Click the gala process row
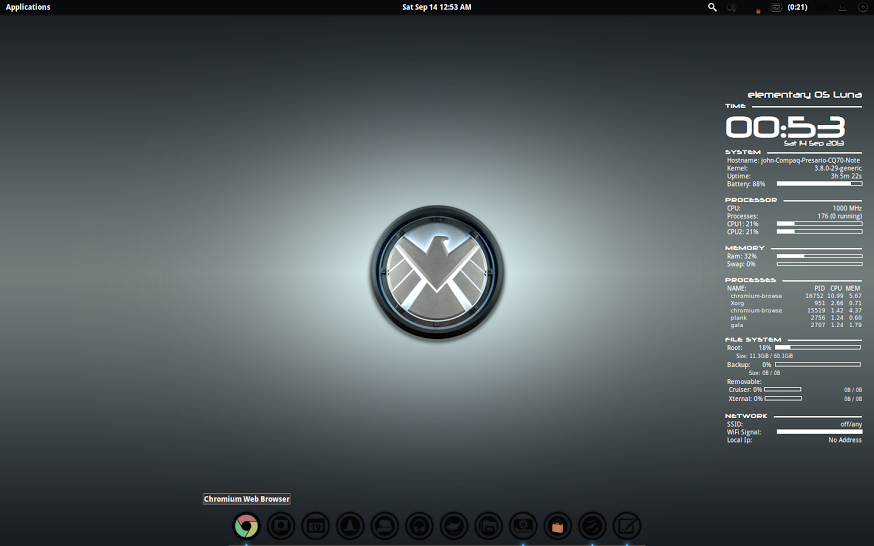 pyautogui.click(x=795, y=325)
